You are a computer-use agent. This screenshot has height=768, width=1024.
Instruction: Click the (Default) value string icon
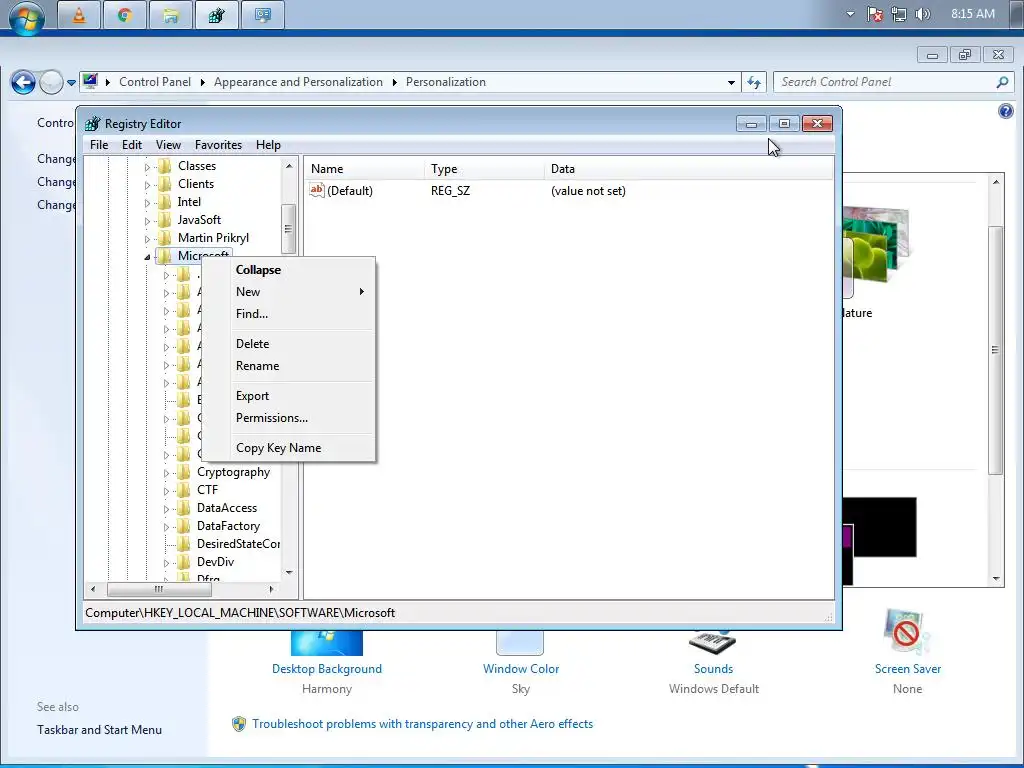(x=317, y=190)
